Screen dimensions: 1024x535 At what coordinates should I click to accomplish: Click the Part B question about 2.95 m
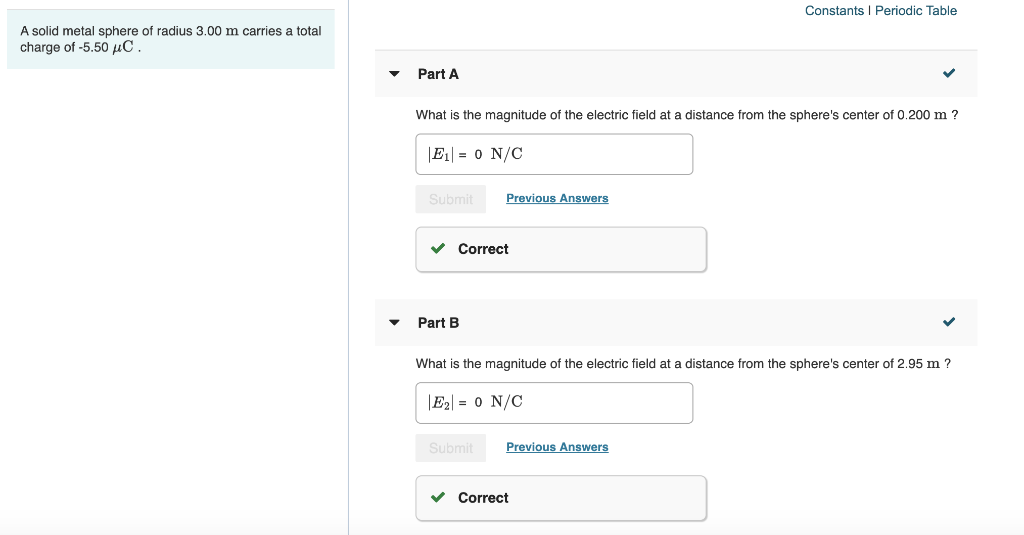point(683,364)
